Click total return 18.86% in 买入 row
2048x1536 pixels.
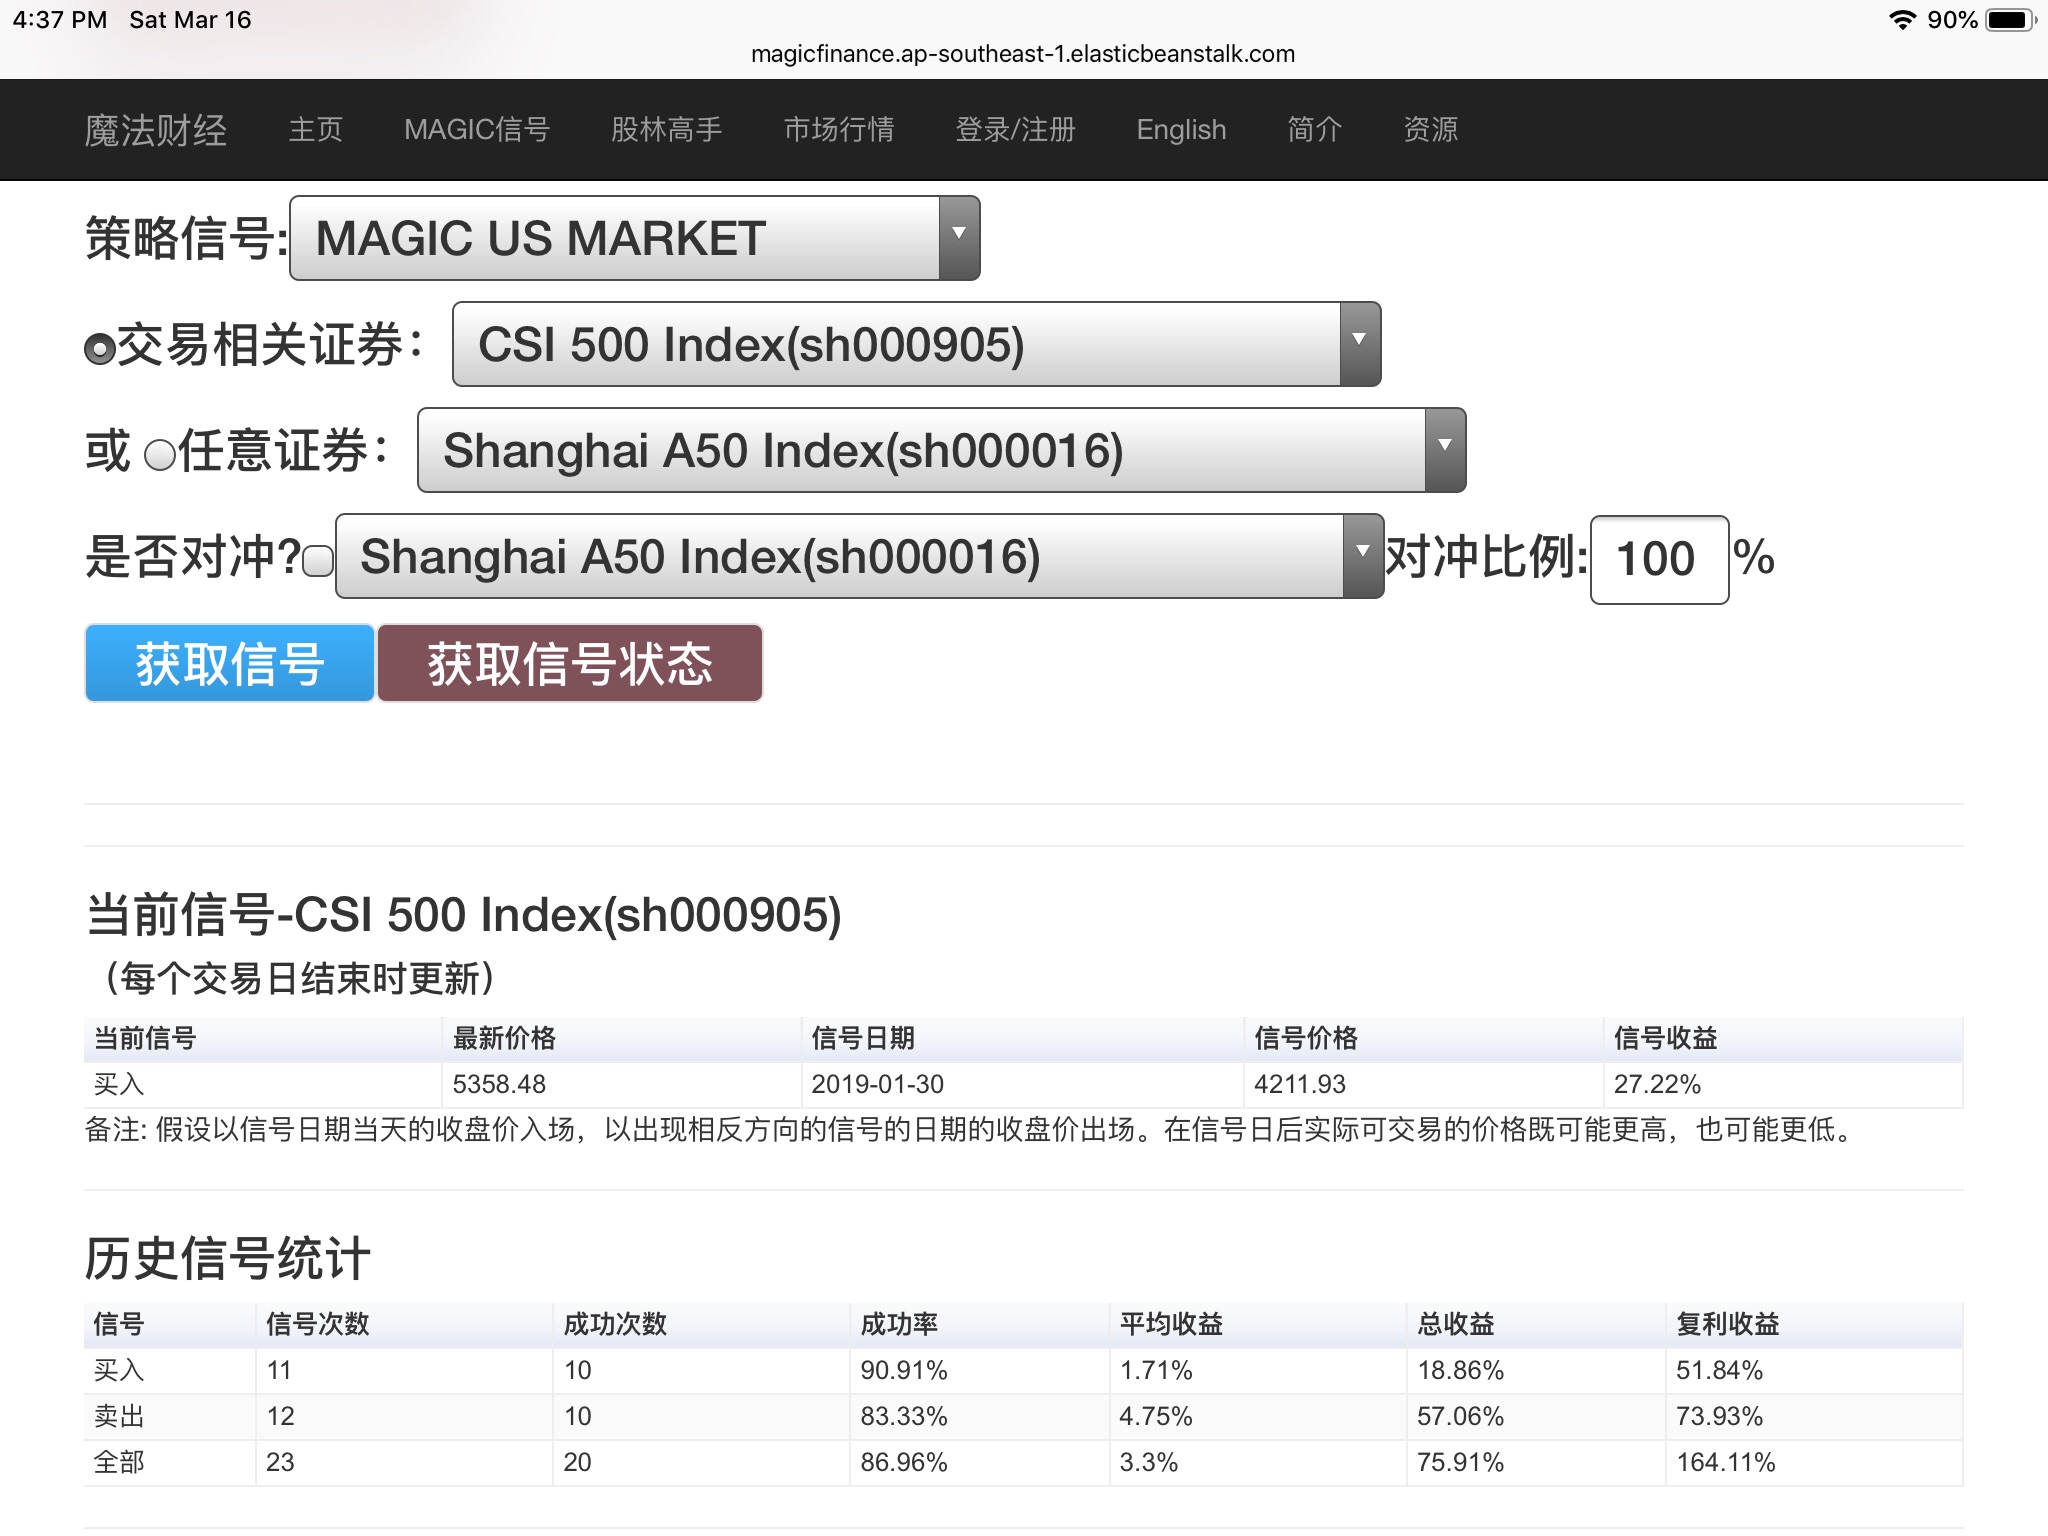(1461, 1370)
